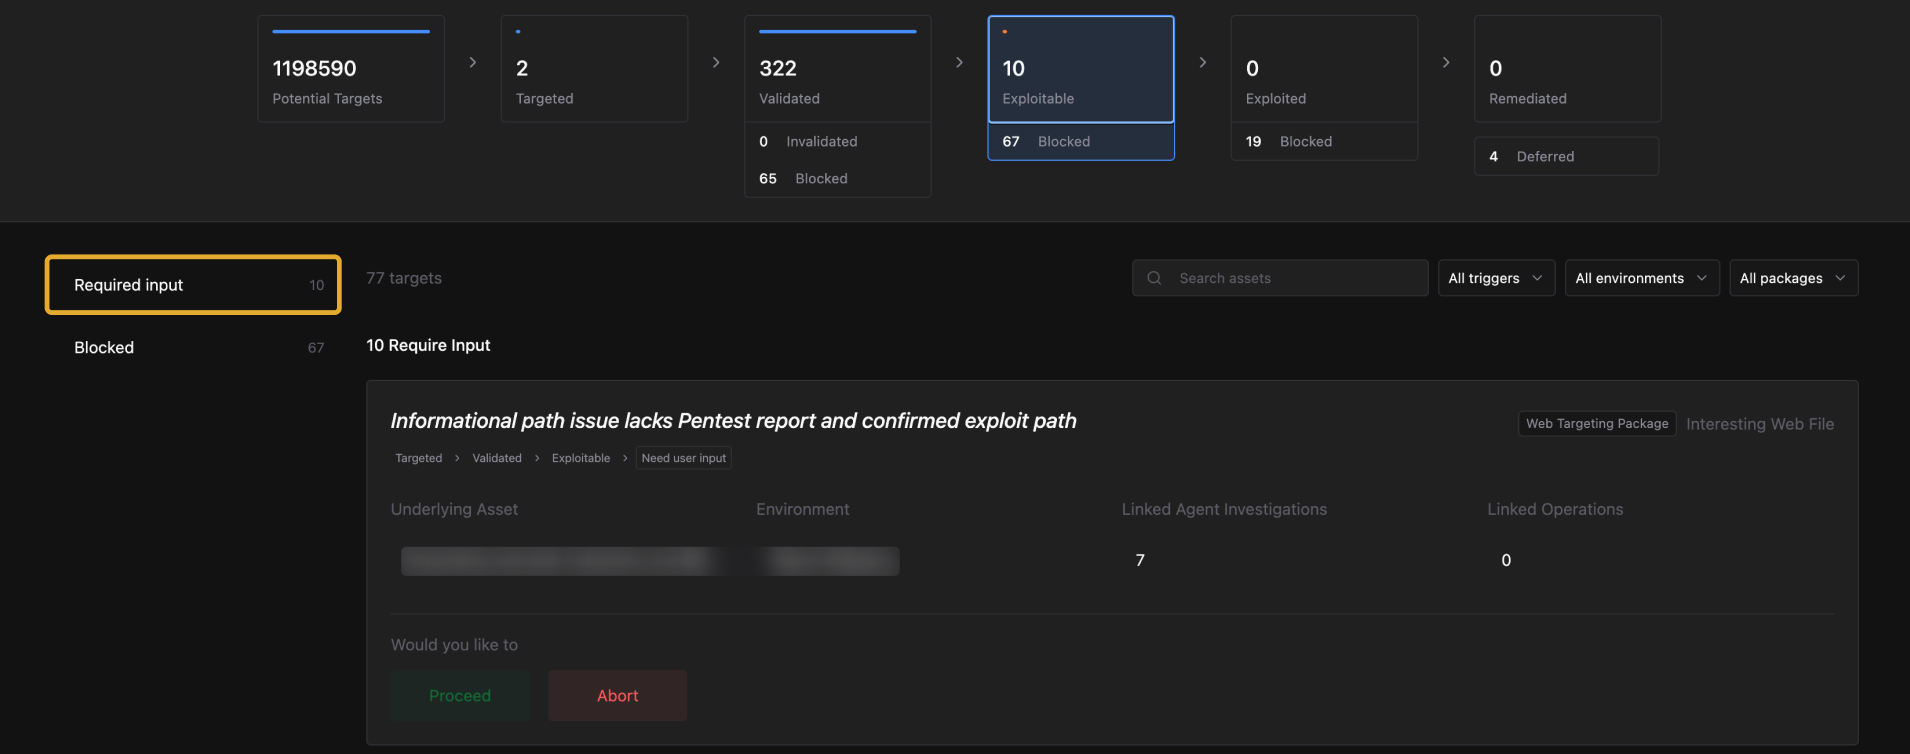Click the 77 targets count
The width and height of the screenshot is (1910, 754).
[x=404, y=278]
